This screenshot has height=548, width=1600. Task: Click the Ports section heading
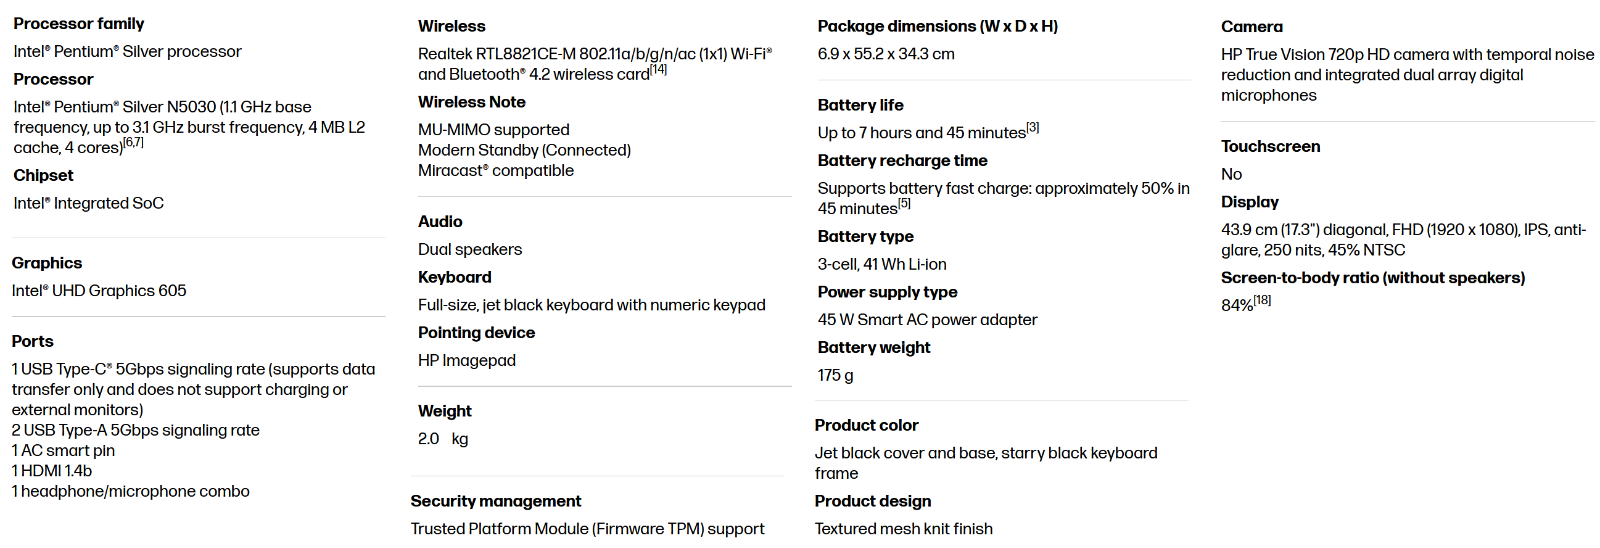[33, 341]
